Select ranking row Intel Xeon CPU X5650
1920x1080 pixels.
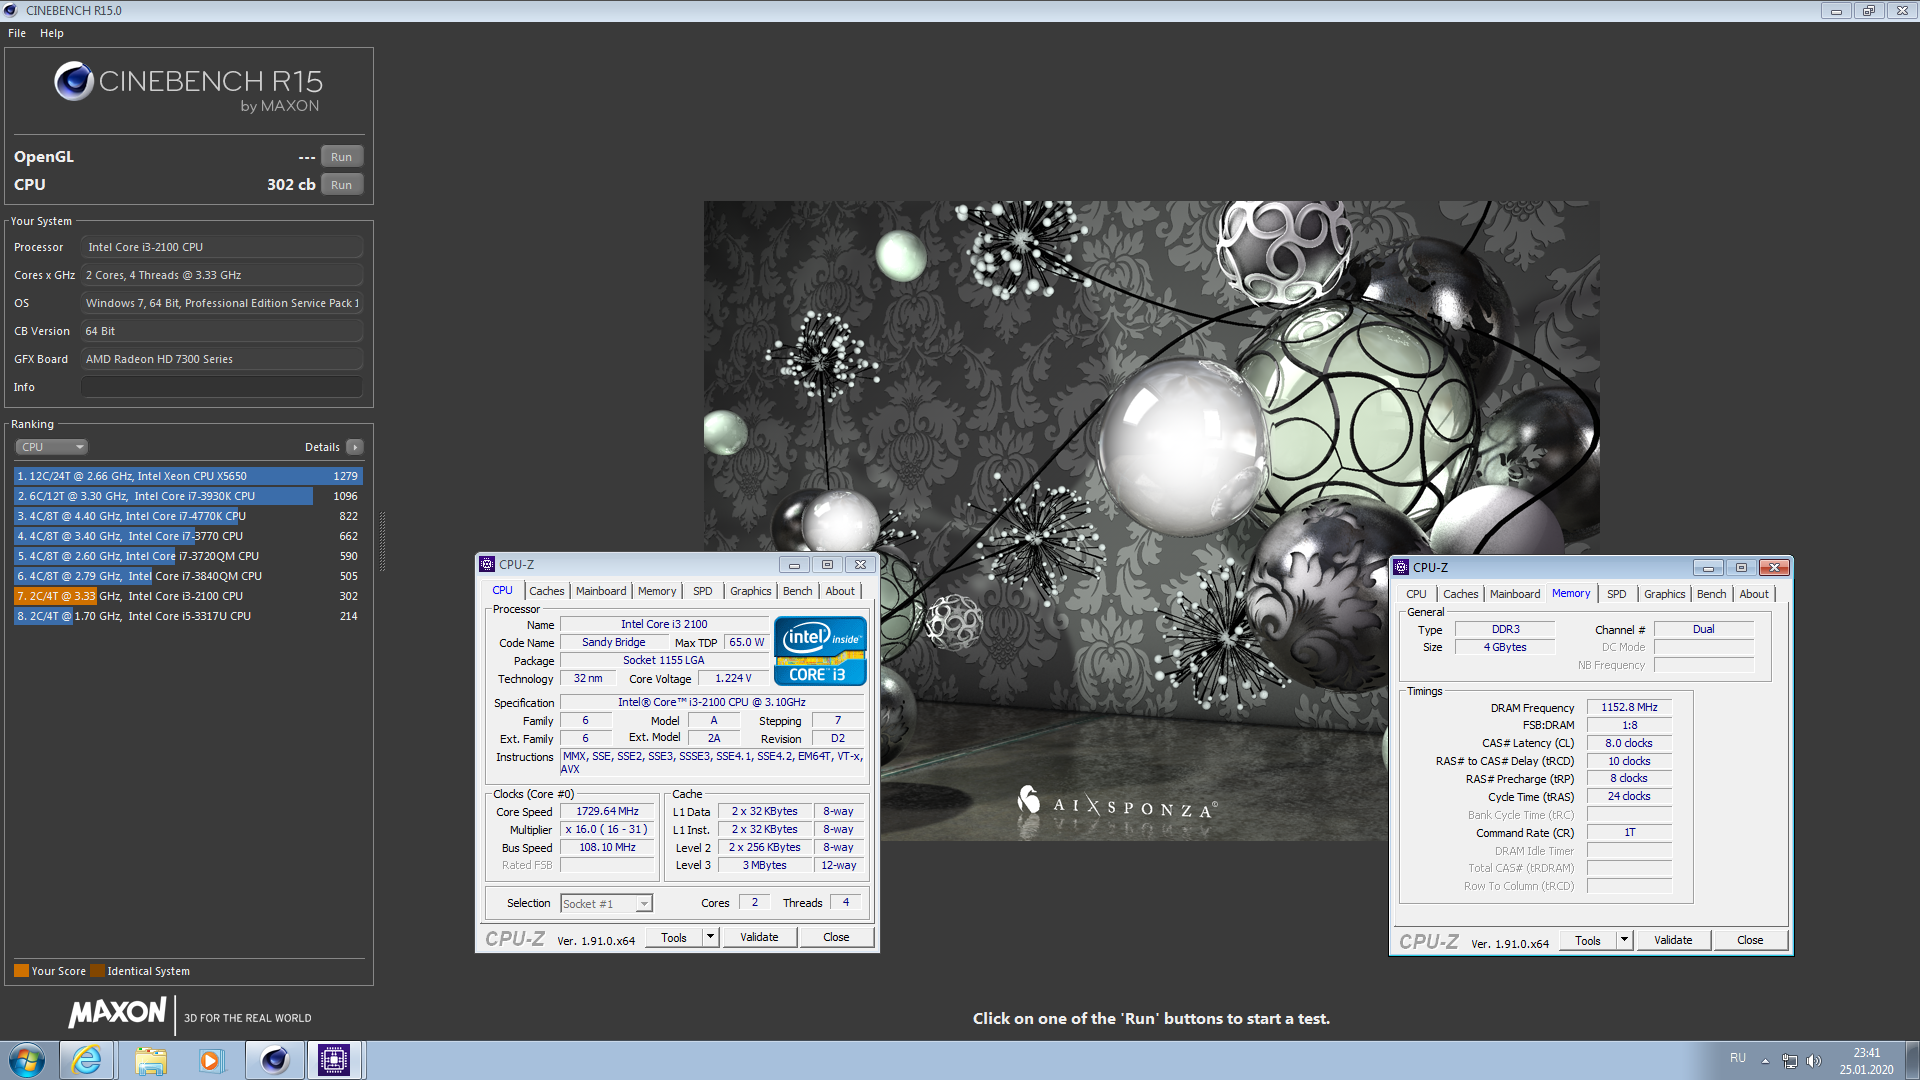tap(188, 476)
